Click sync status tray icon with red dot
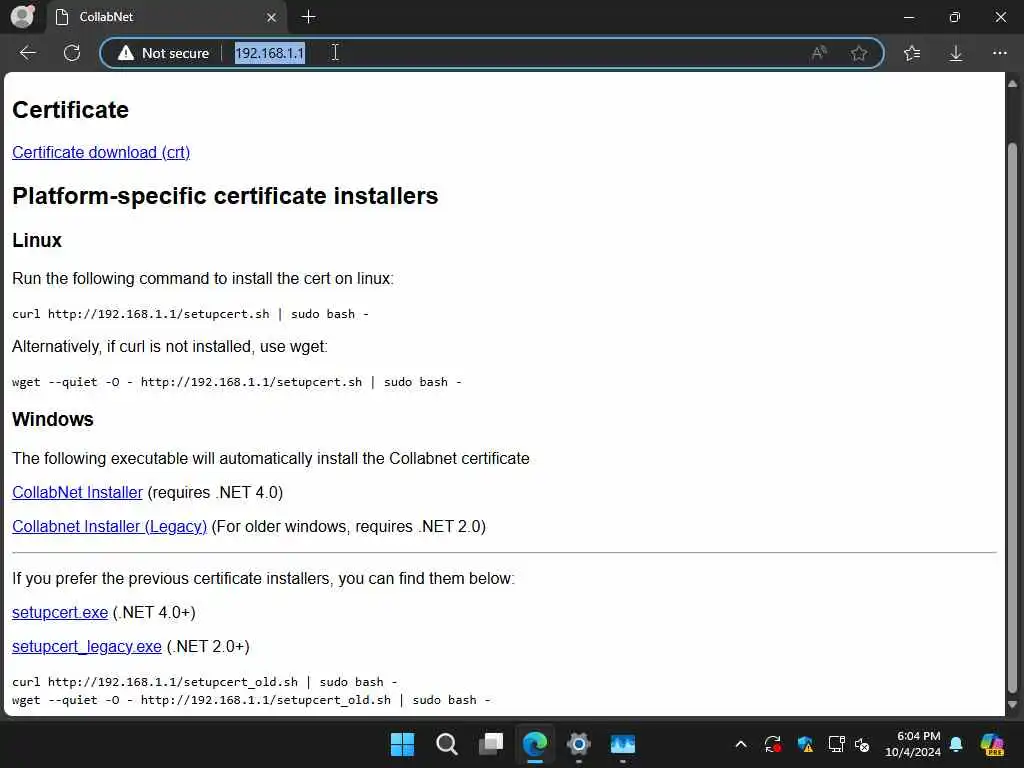 pyautogui.click(x=773, y=744)
